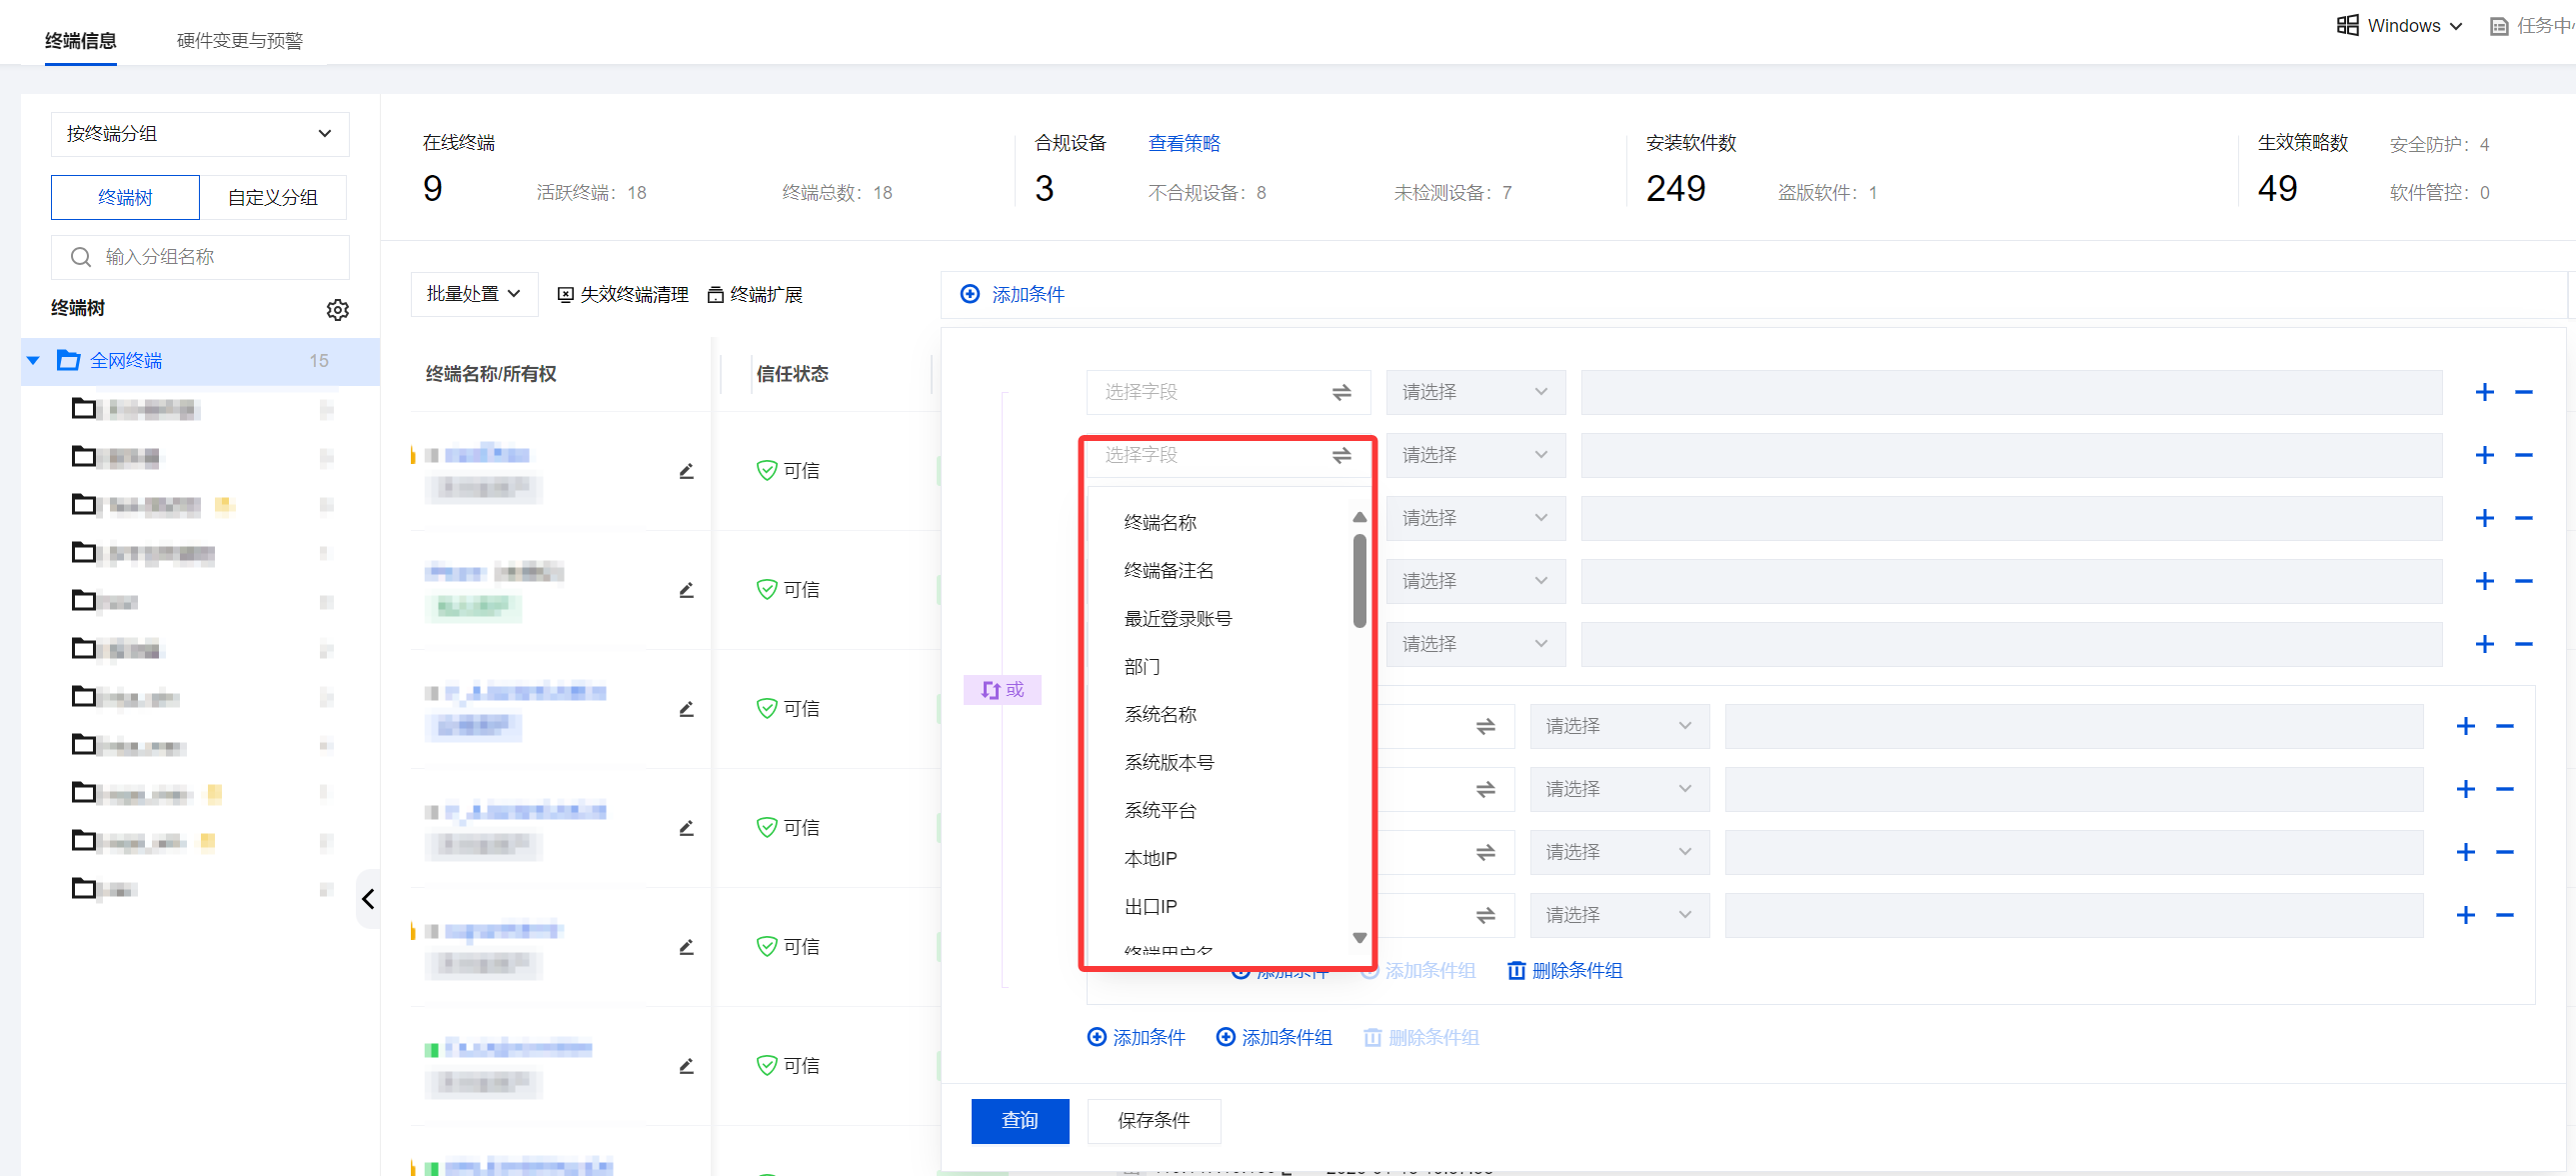Click the plus icon on first condition row

click(x=2484, y=392)
